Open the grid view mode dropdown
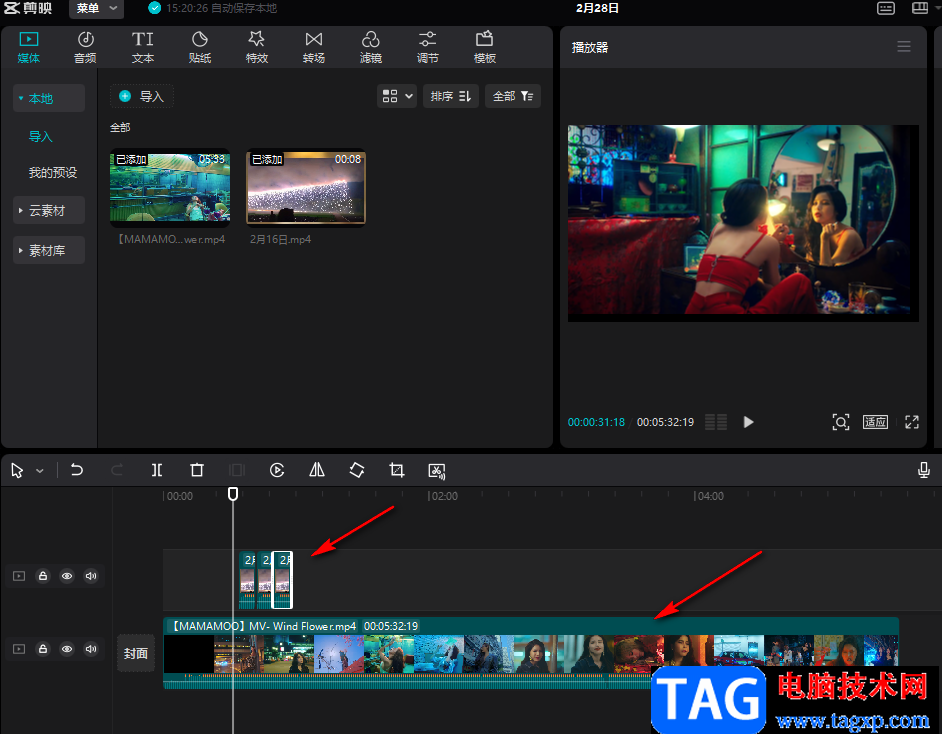The height and width of the screenshot is (734, 942). point(397,96)
